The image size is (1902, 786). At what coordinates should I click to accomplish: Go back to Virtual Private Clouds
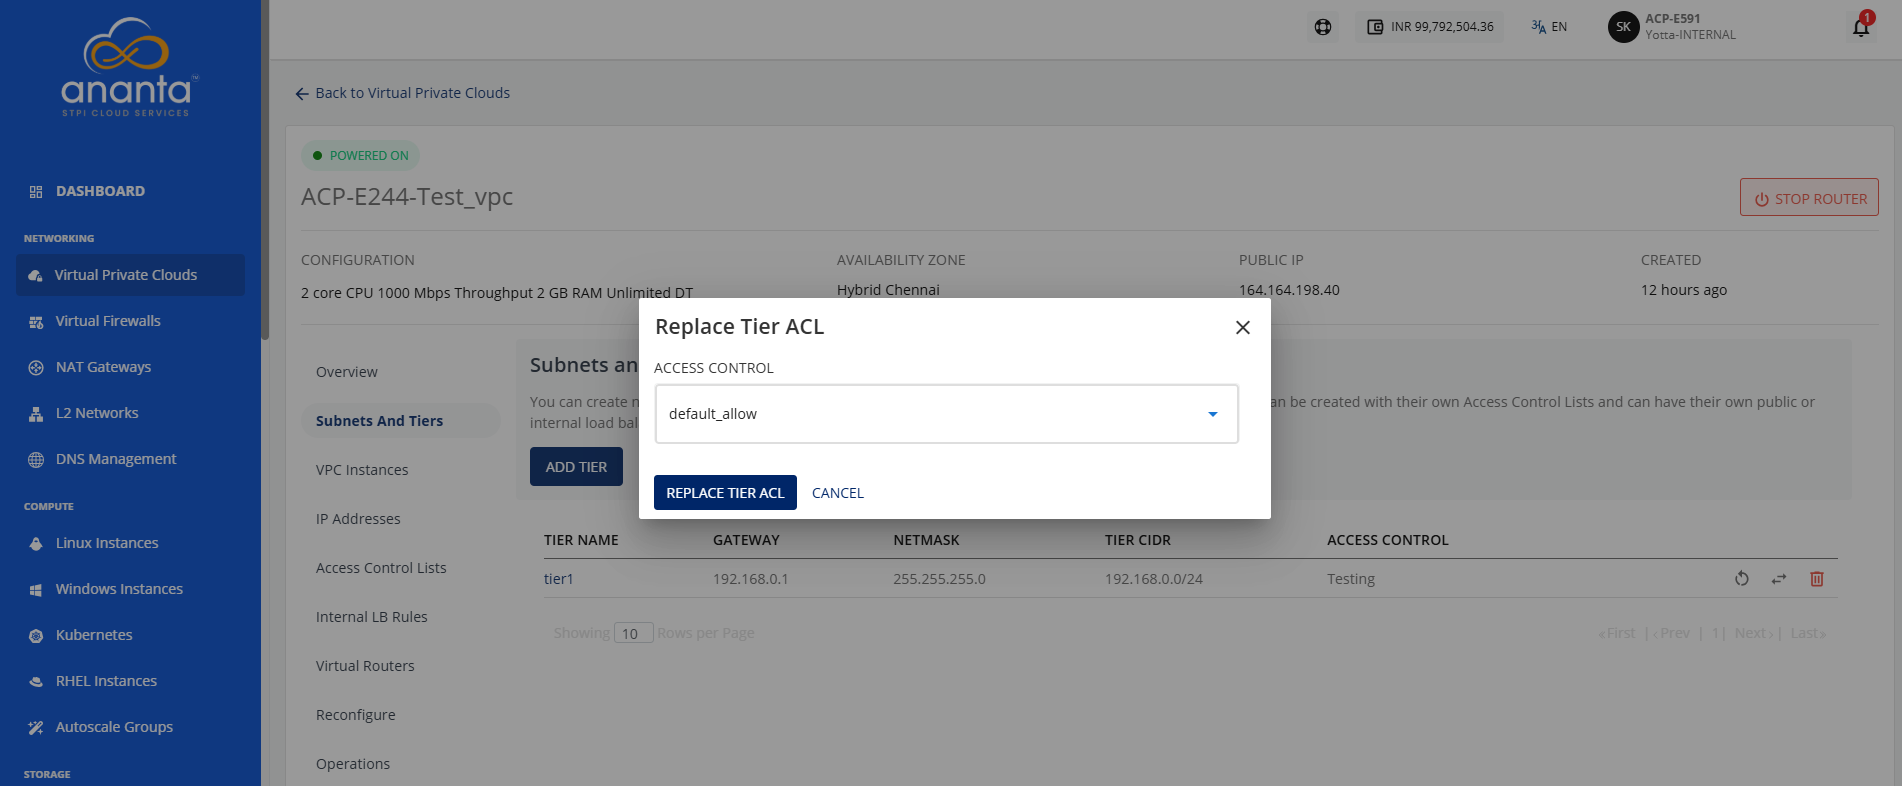[402, 93]
